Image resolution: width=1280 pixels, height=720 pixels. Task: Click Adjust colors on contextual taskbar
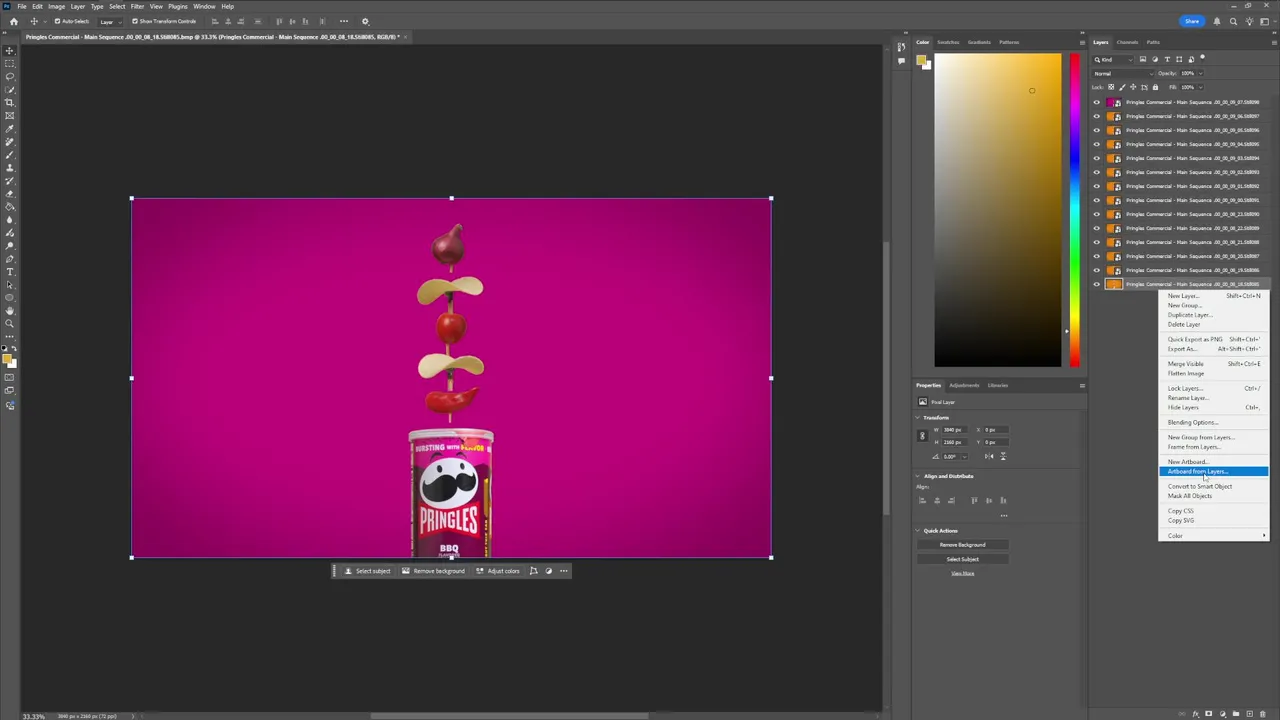point(498,571)
